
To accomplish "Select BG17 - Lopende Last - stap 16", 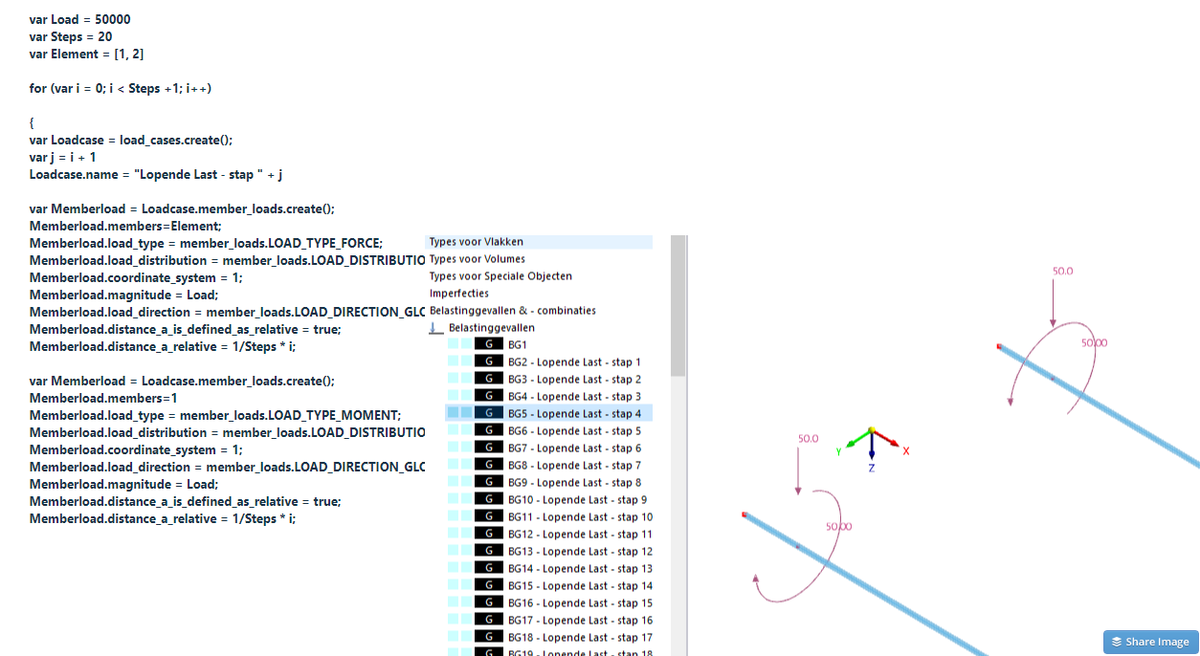I will pos(581,620).
